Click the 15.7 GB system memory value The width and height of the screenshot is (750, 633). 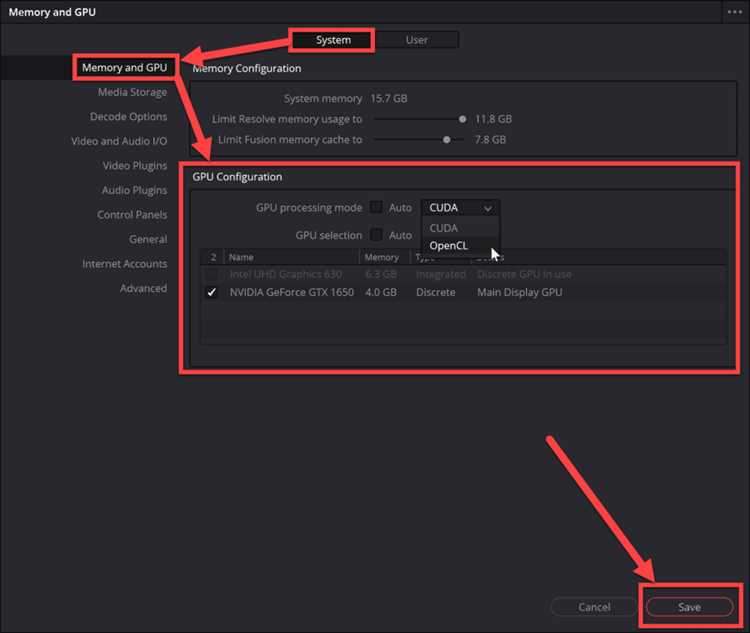pos(388,99)
